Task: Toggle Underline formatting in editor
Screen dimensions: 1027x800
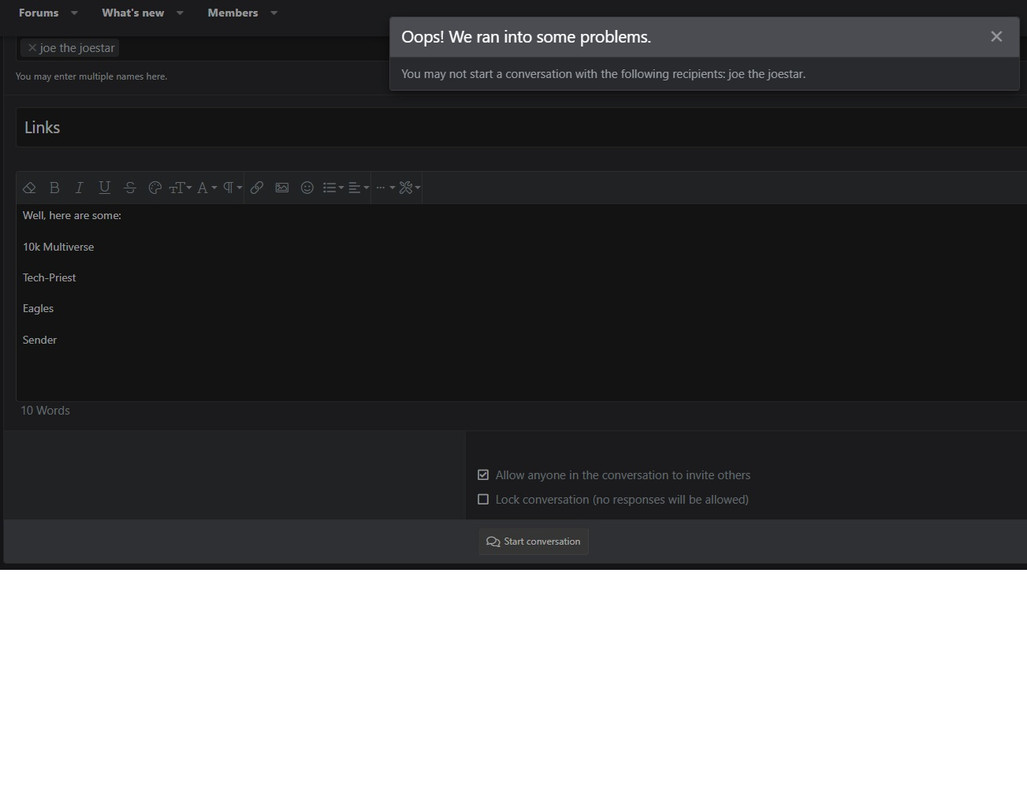Action: click(104, 188)
